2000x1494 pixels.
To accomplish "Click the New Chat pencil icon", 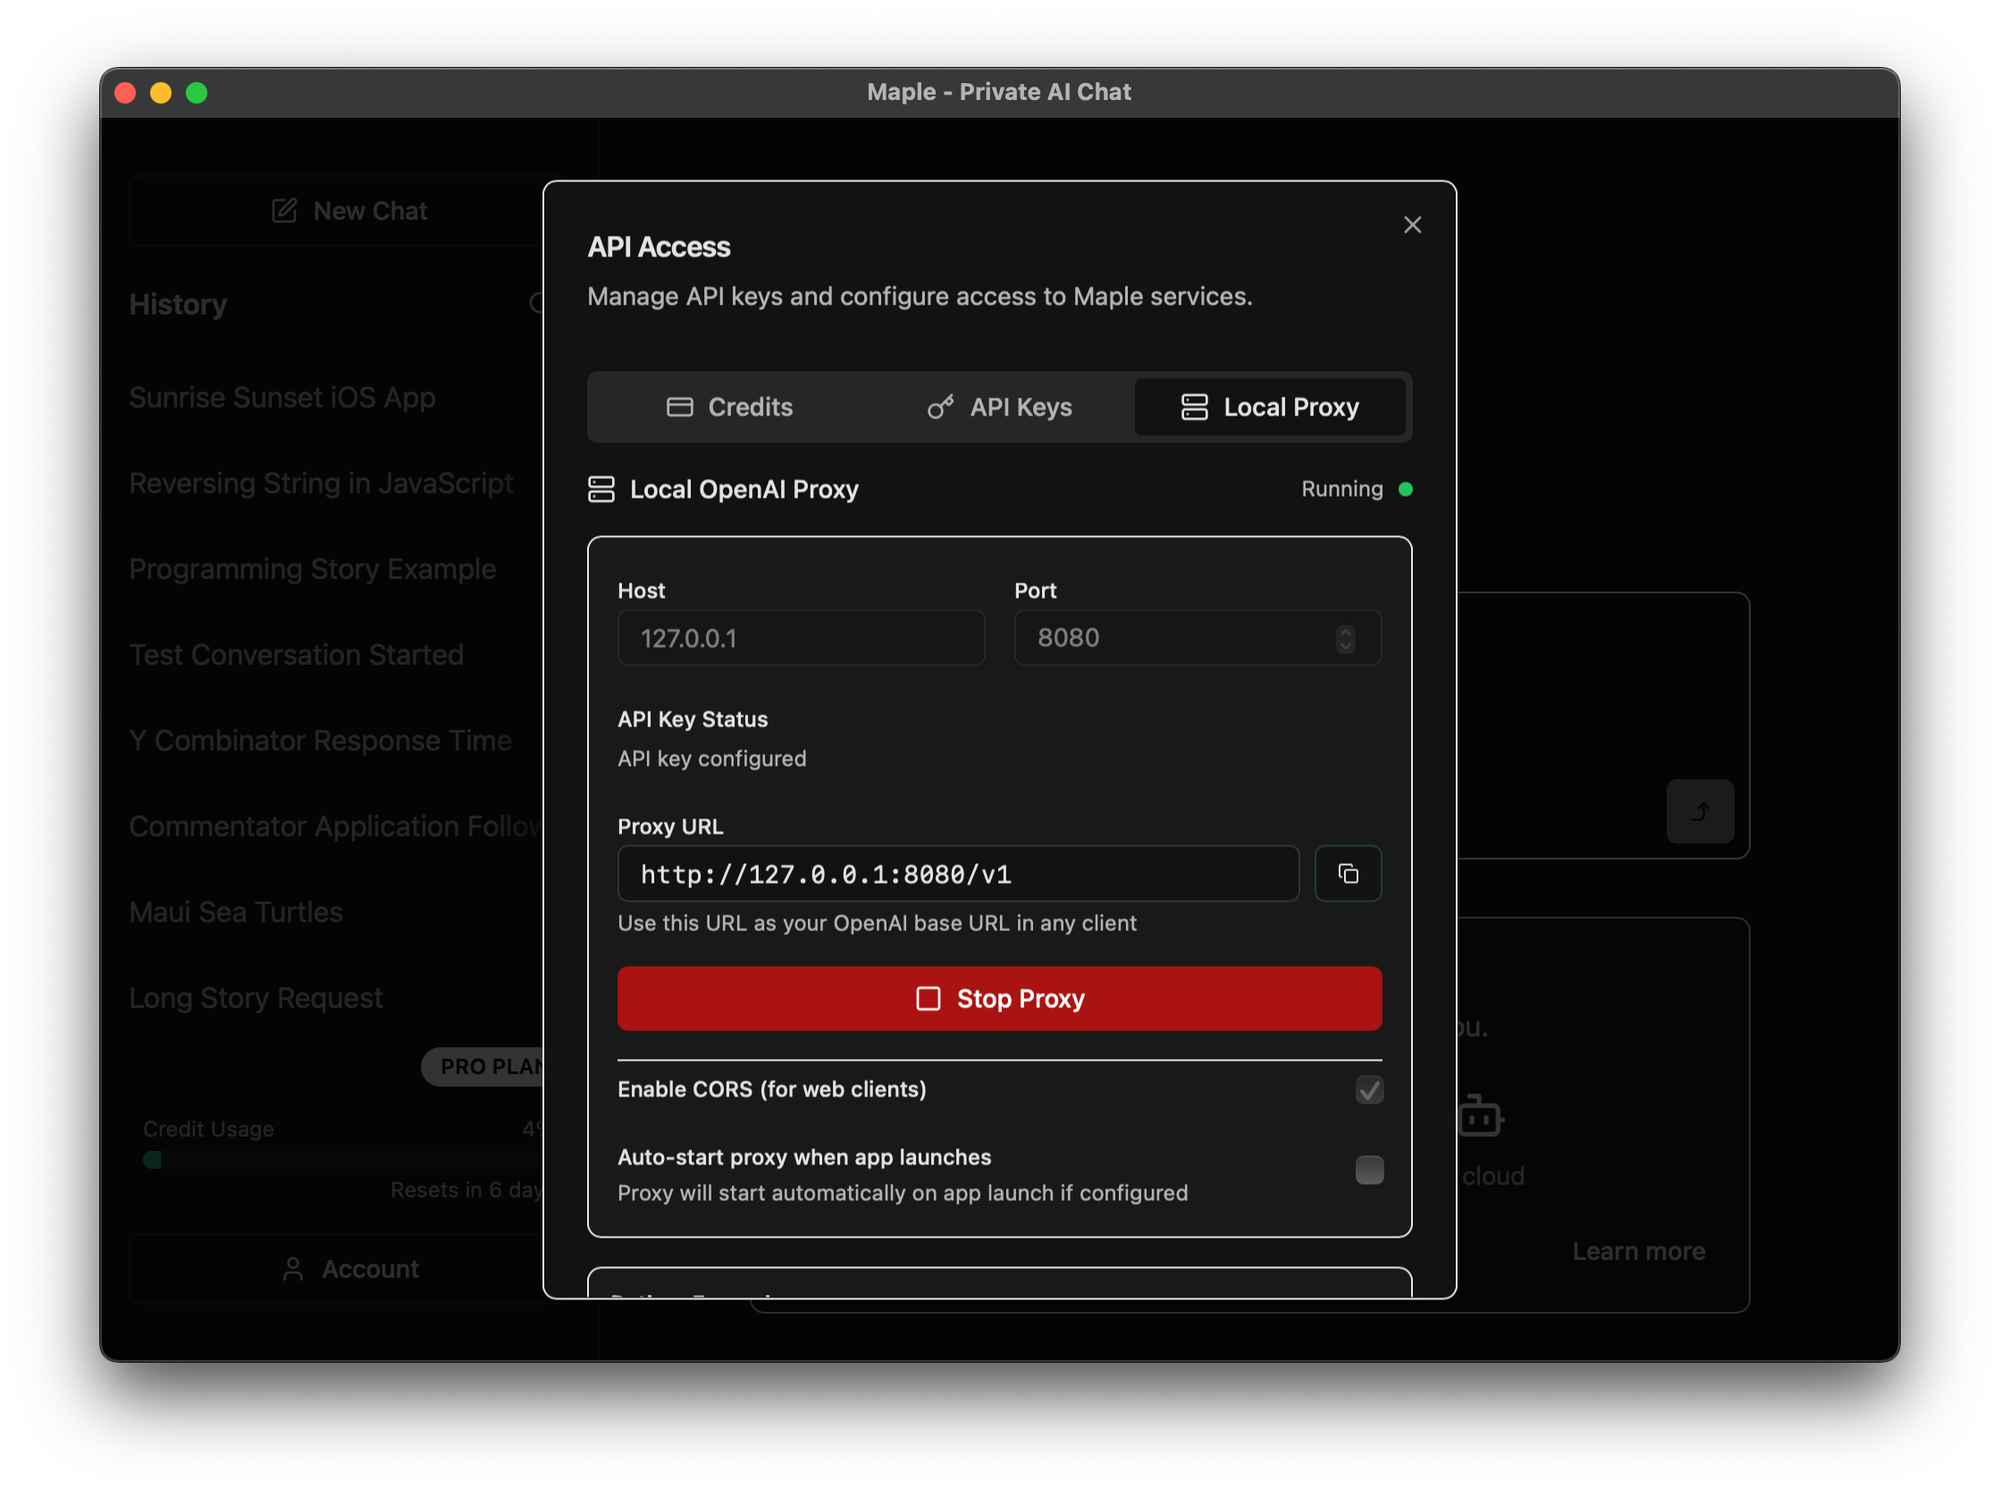I will tap(285, 211).
